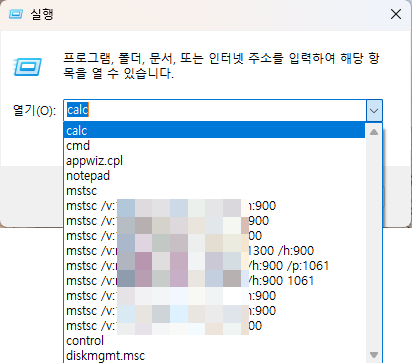Select the mstsc entry ending /h:900 1061
The height and width of the screenshot is (363, 412).
click(x=214, y=281)
